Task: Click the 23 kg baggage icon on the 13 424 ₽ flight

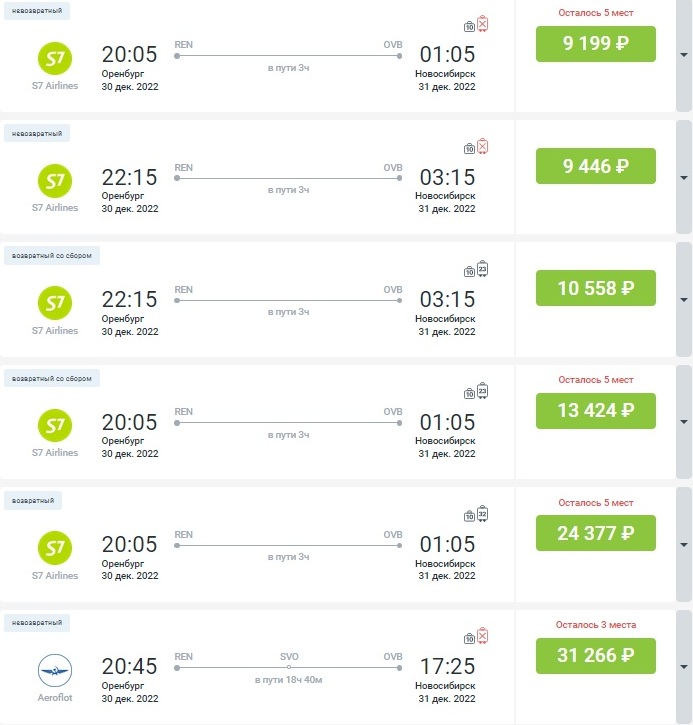Action: tap(482, 391)
